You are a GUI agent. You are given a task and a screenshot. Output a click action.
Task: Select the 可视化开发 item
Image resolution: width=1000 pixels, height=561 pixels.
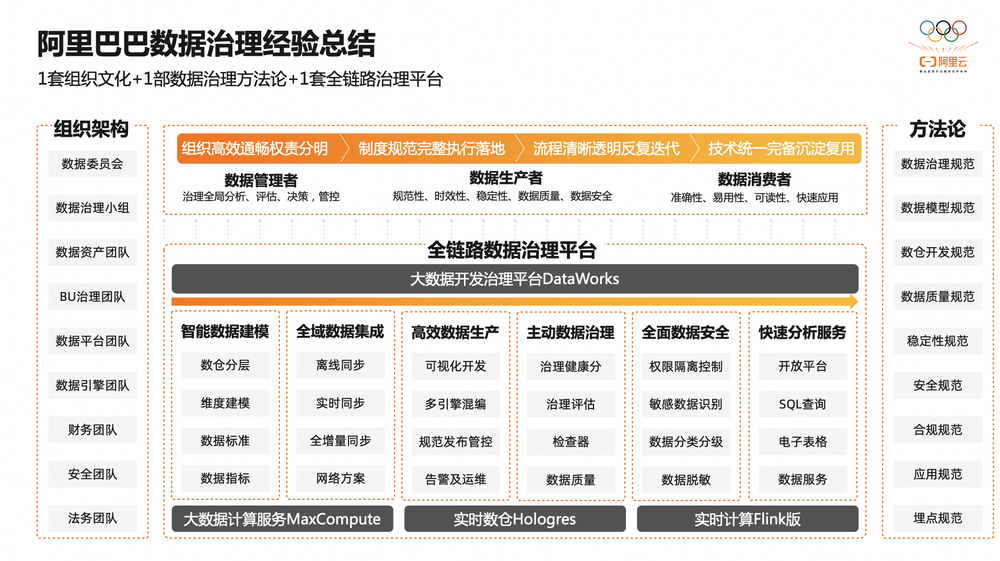coord(455,367)
